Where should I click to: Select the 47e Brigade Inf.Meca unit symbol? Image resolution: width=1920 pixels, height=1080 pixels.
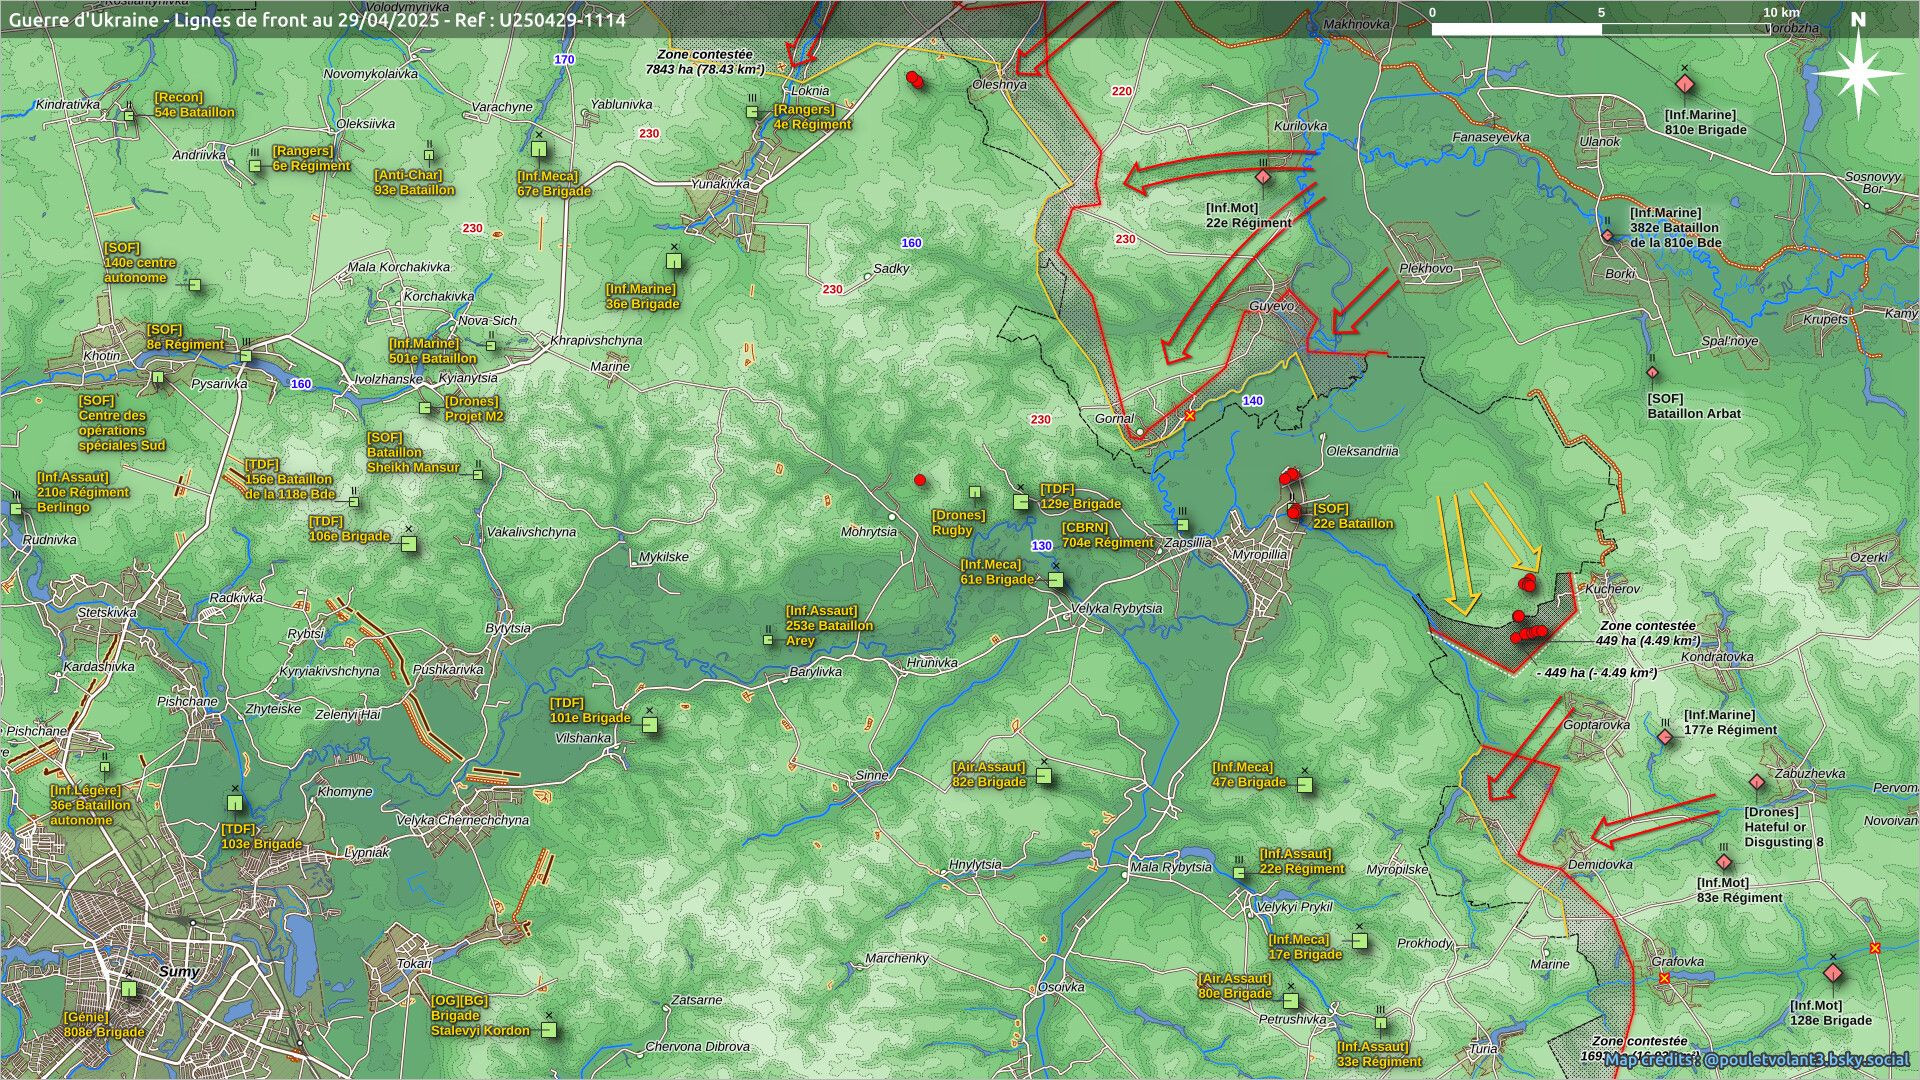[x=1304, y=784]
